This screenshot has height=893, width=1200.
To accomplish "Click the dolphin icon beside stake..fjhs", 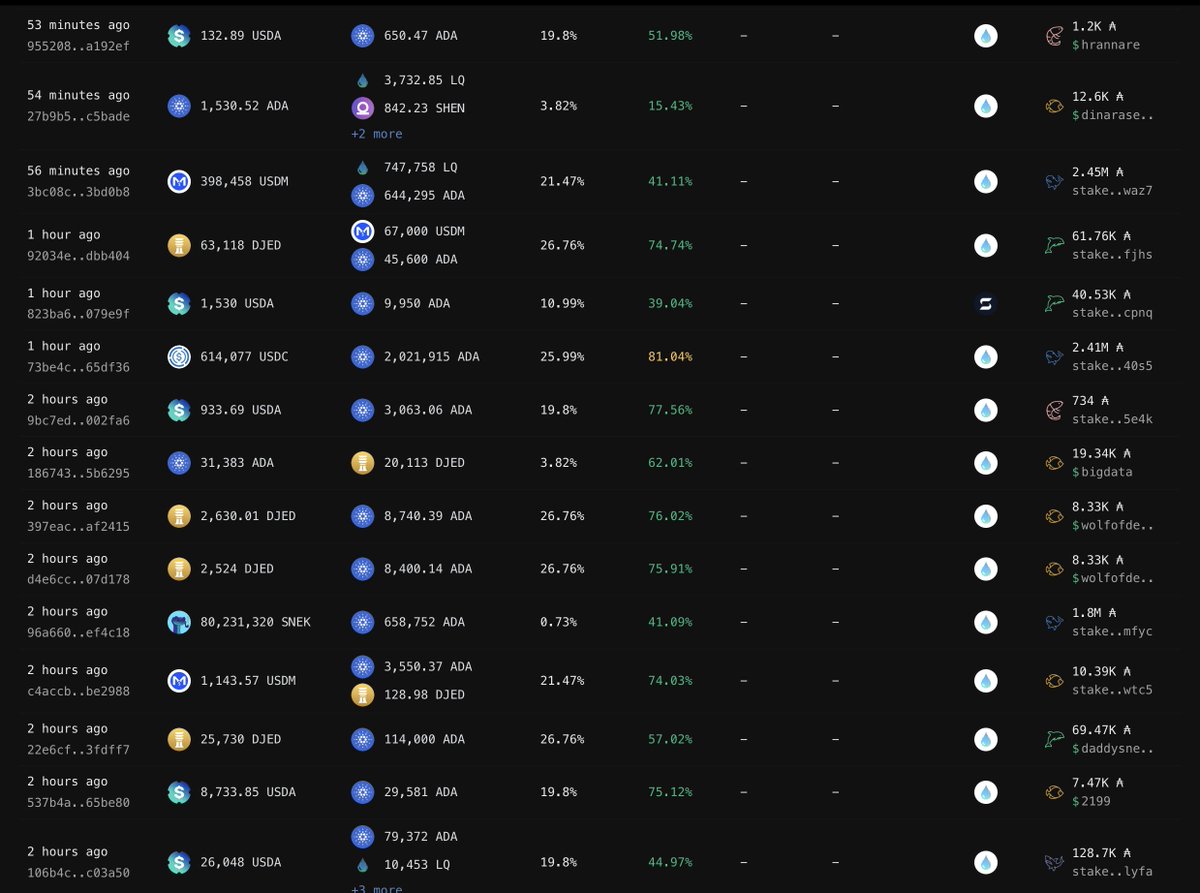I will click(1054, 245).
